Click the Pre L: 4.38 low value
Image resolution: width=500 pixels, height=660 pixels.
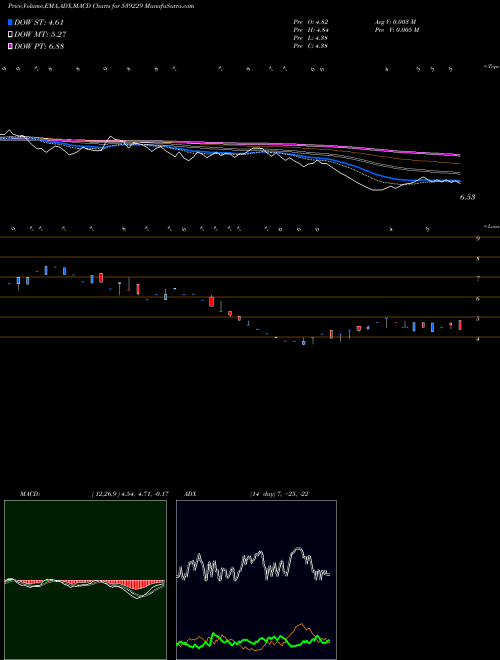click(311, 37)
